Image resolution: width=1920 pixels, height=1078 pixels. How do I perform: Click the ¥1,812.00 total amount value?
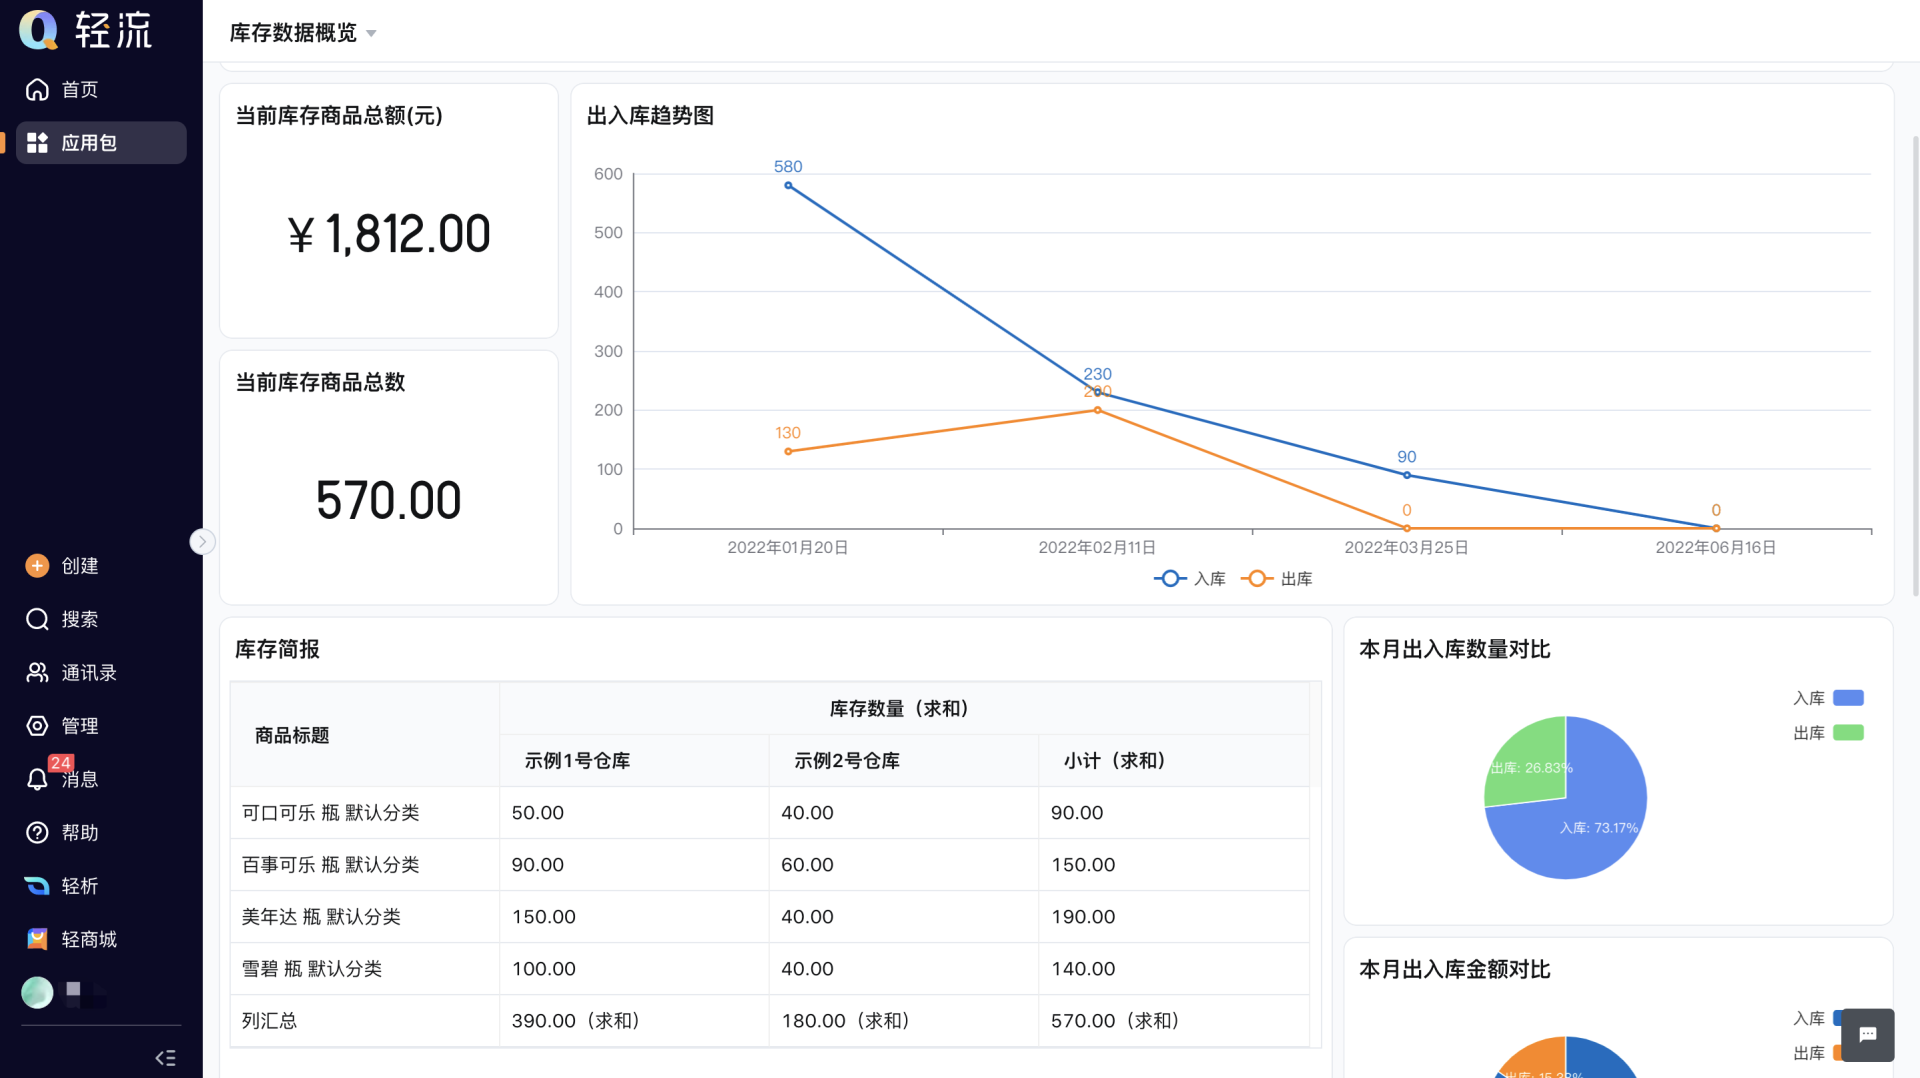point(389,234)
